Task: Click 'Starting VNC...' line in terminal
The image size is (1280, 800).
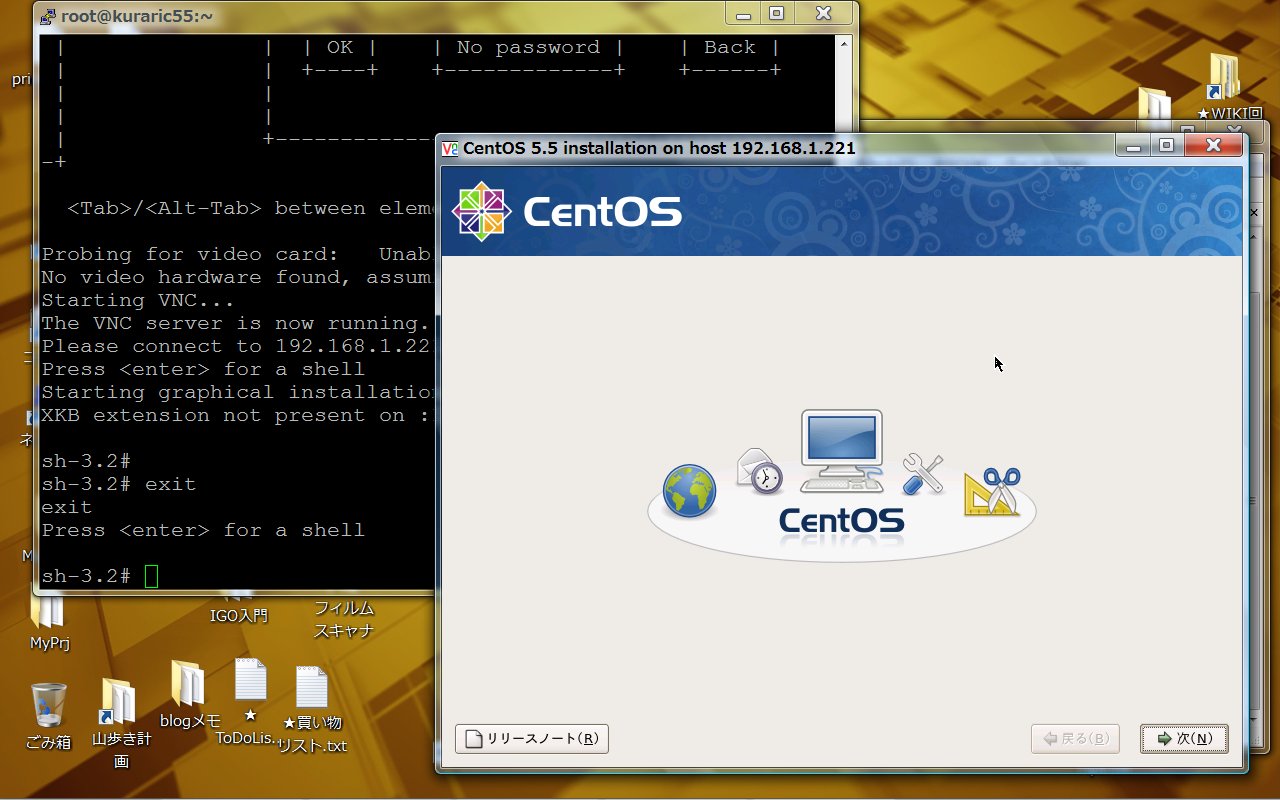Action: point(138,300)
